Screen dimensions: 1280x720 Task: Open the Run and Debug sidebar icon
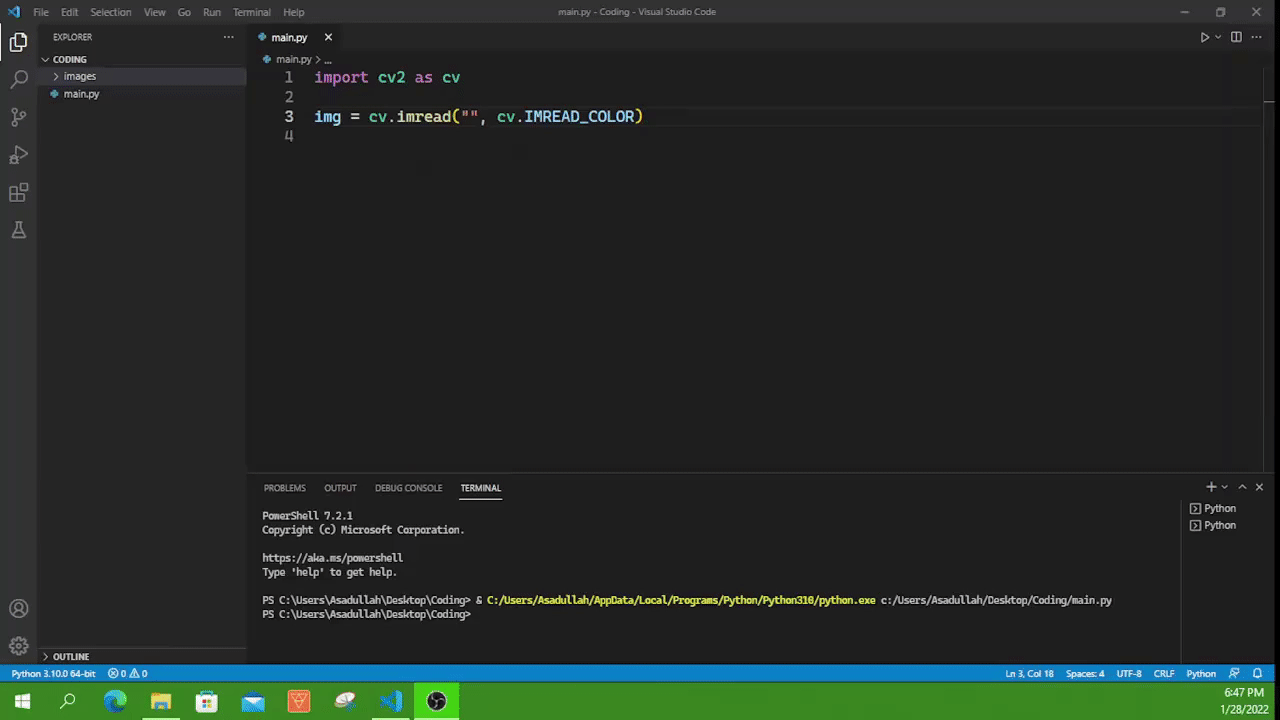18,155
